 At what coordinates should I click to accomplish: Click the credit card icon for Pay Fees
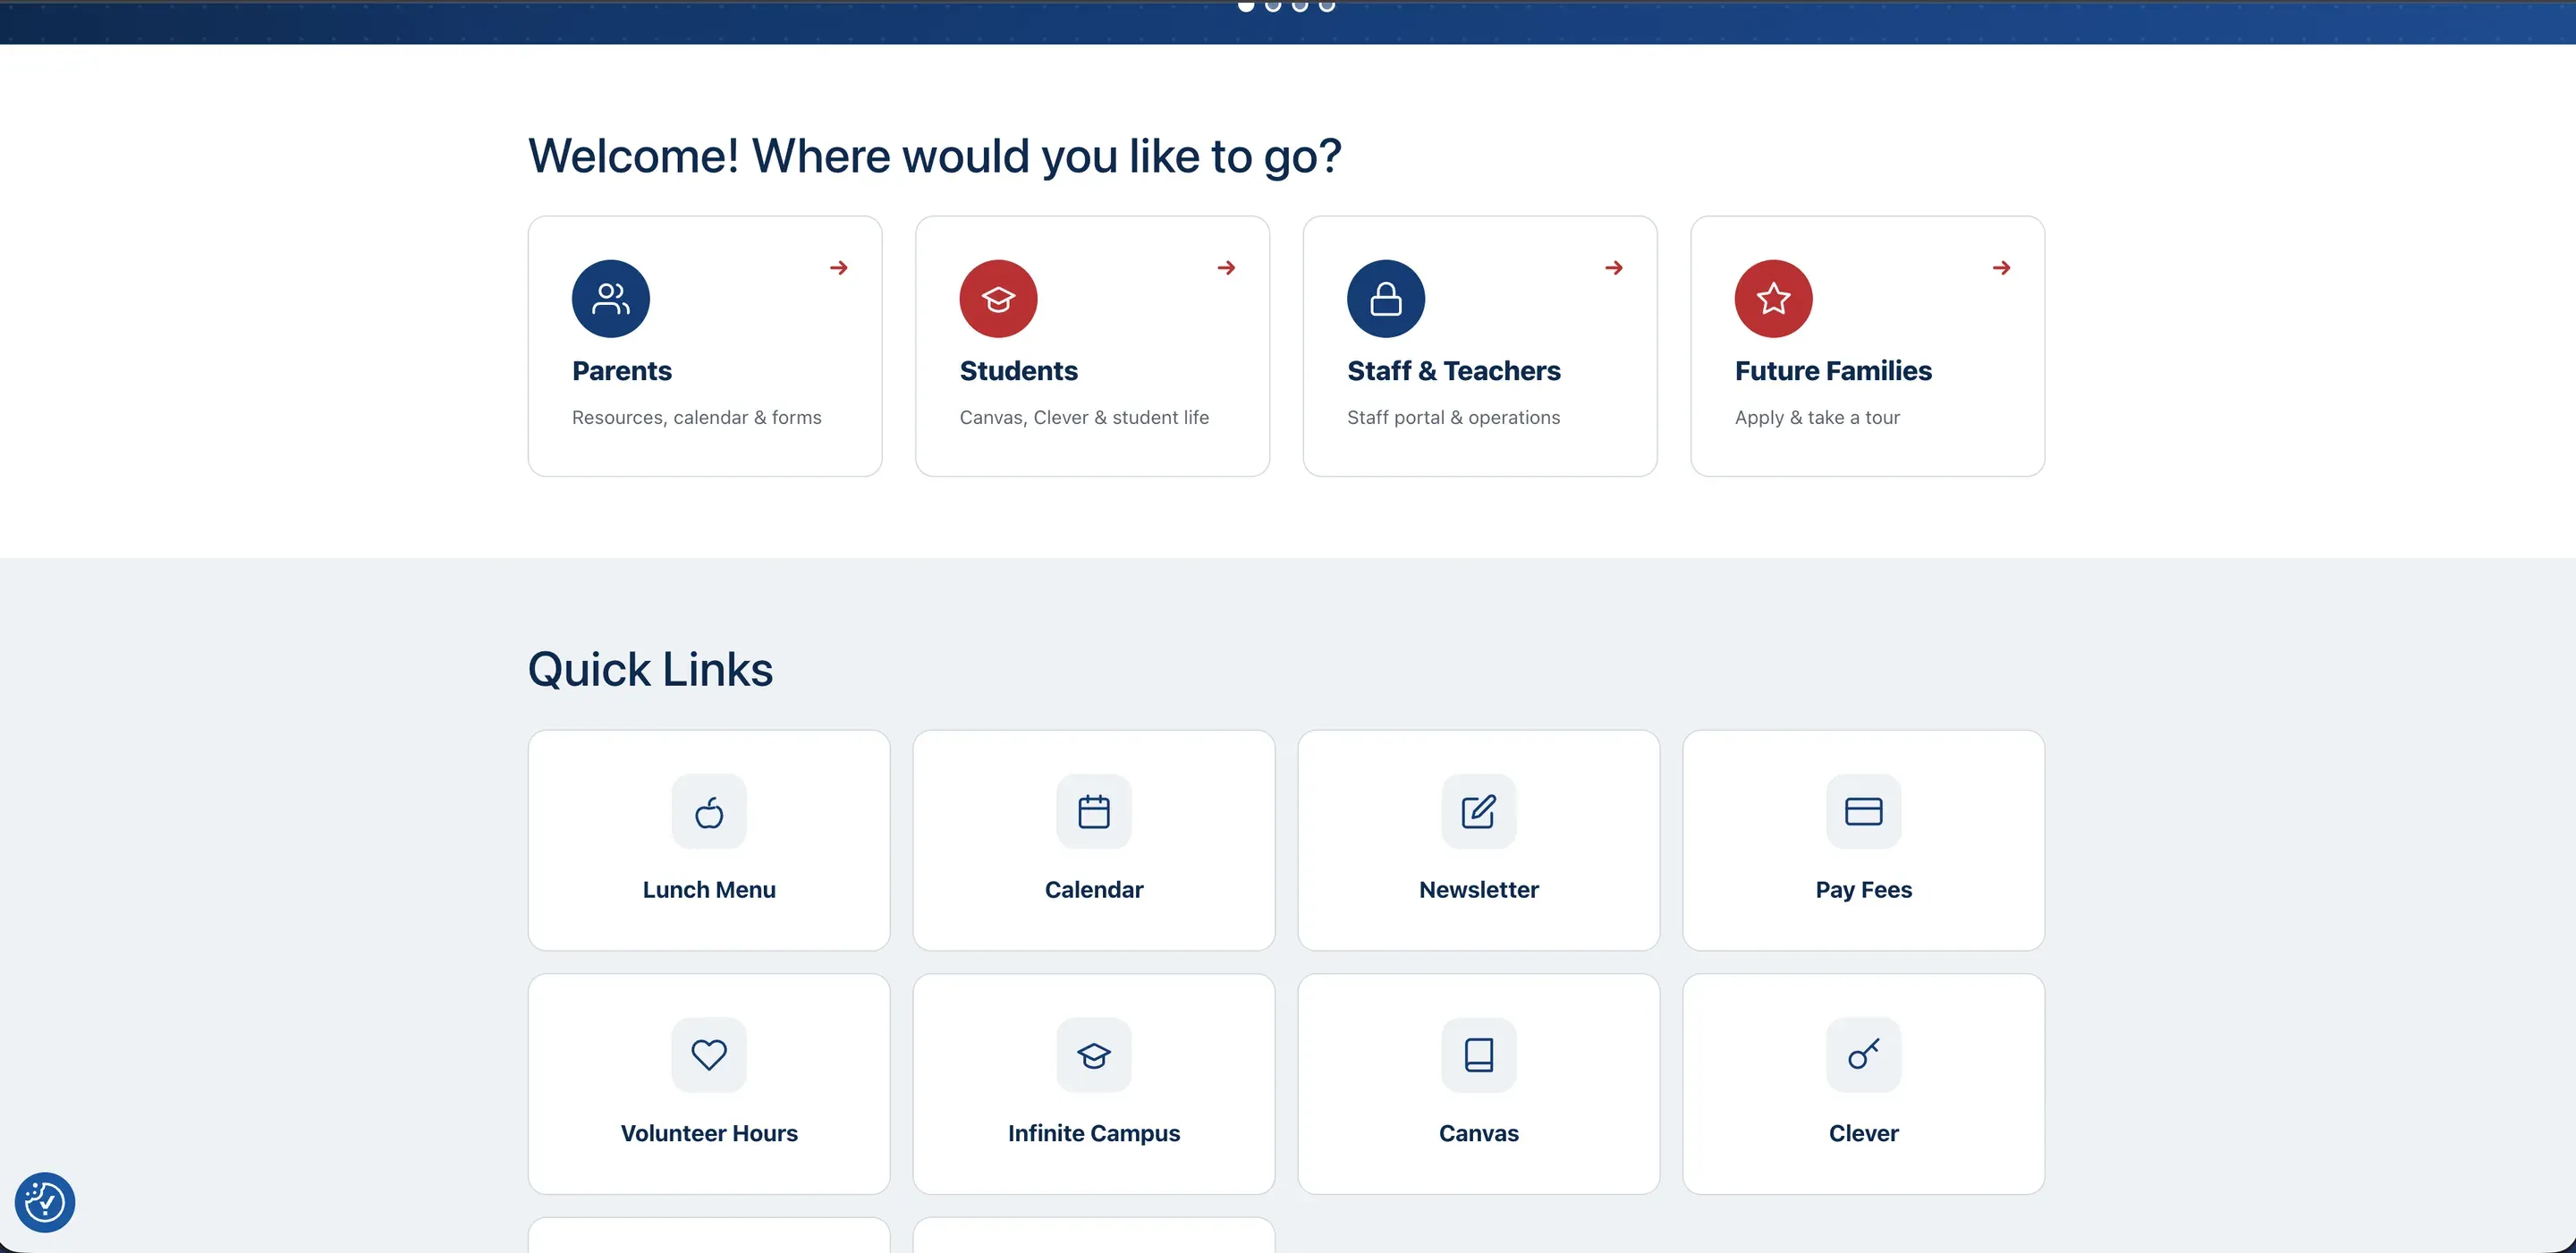pos(1864,811)
